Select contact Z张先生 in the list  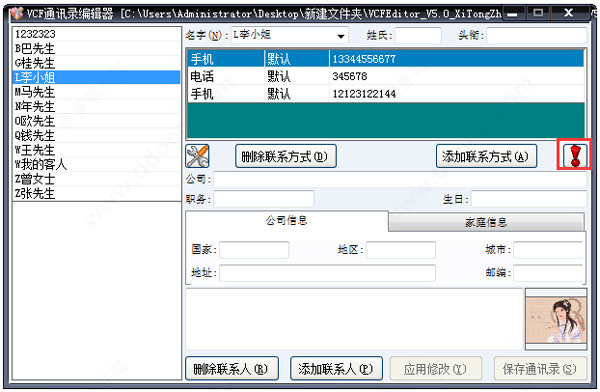96,193
